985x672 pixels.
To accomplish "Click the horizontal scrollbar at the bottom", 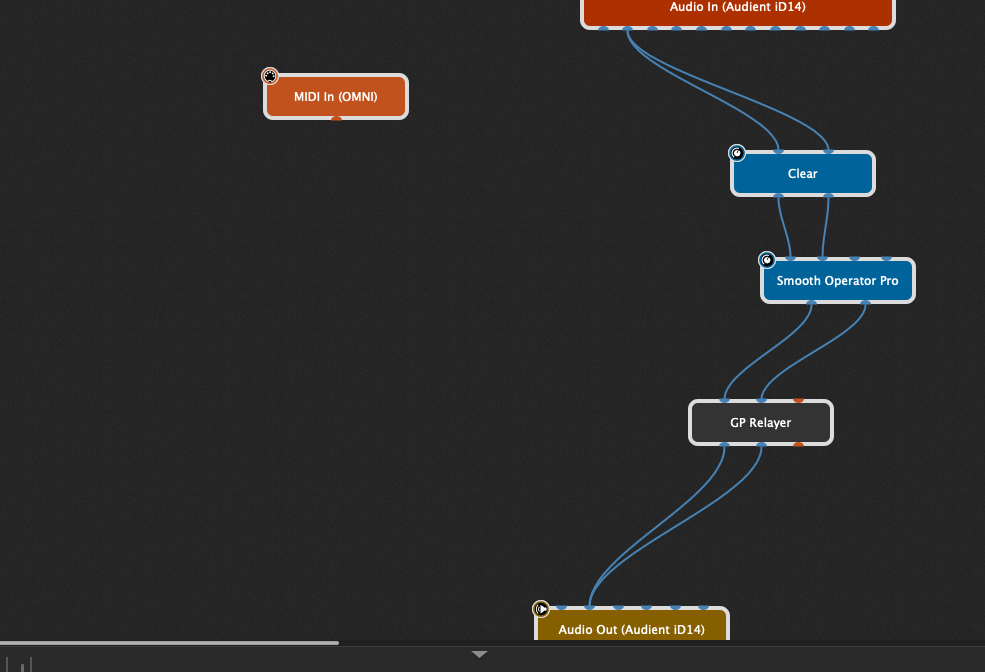I will point(170,643).
